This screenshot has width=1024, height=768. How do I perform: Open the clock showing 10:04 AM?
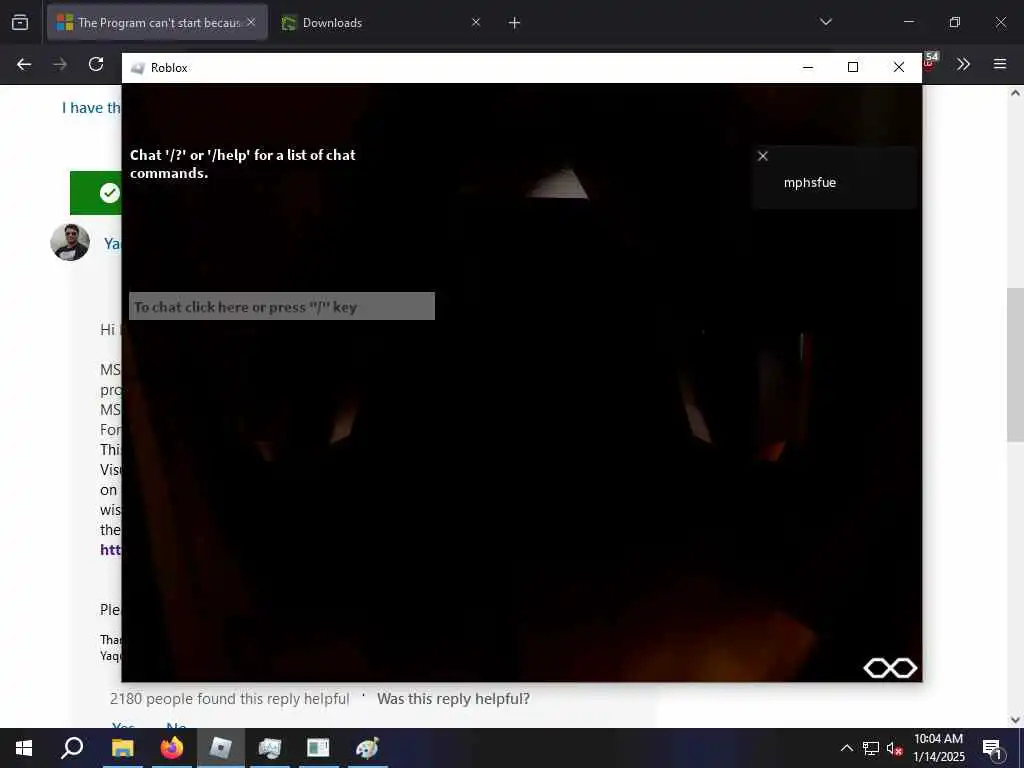pyautogui.click(x=938, y=748)
